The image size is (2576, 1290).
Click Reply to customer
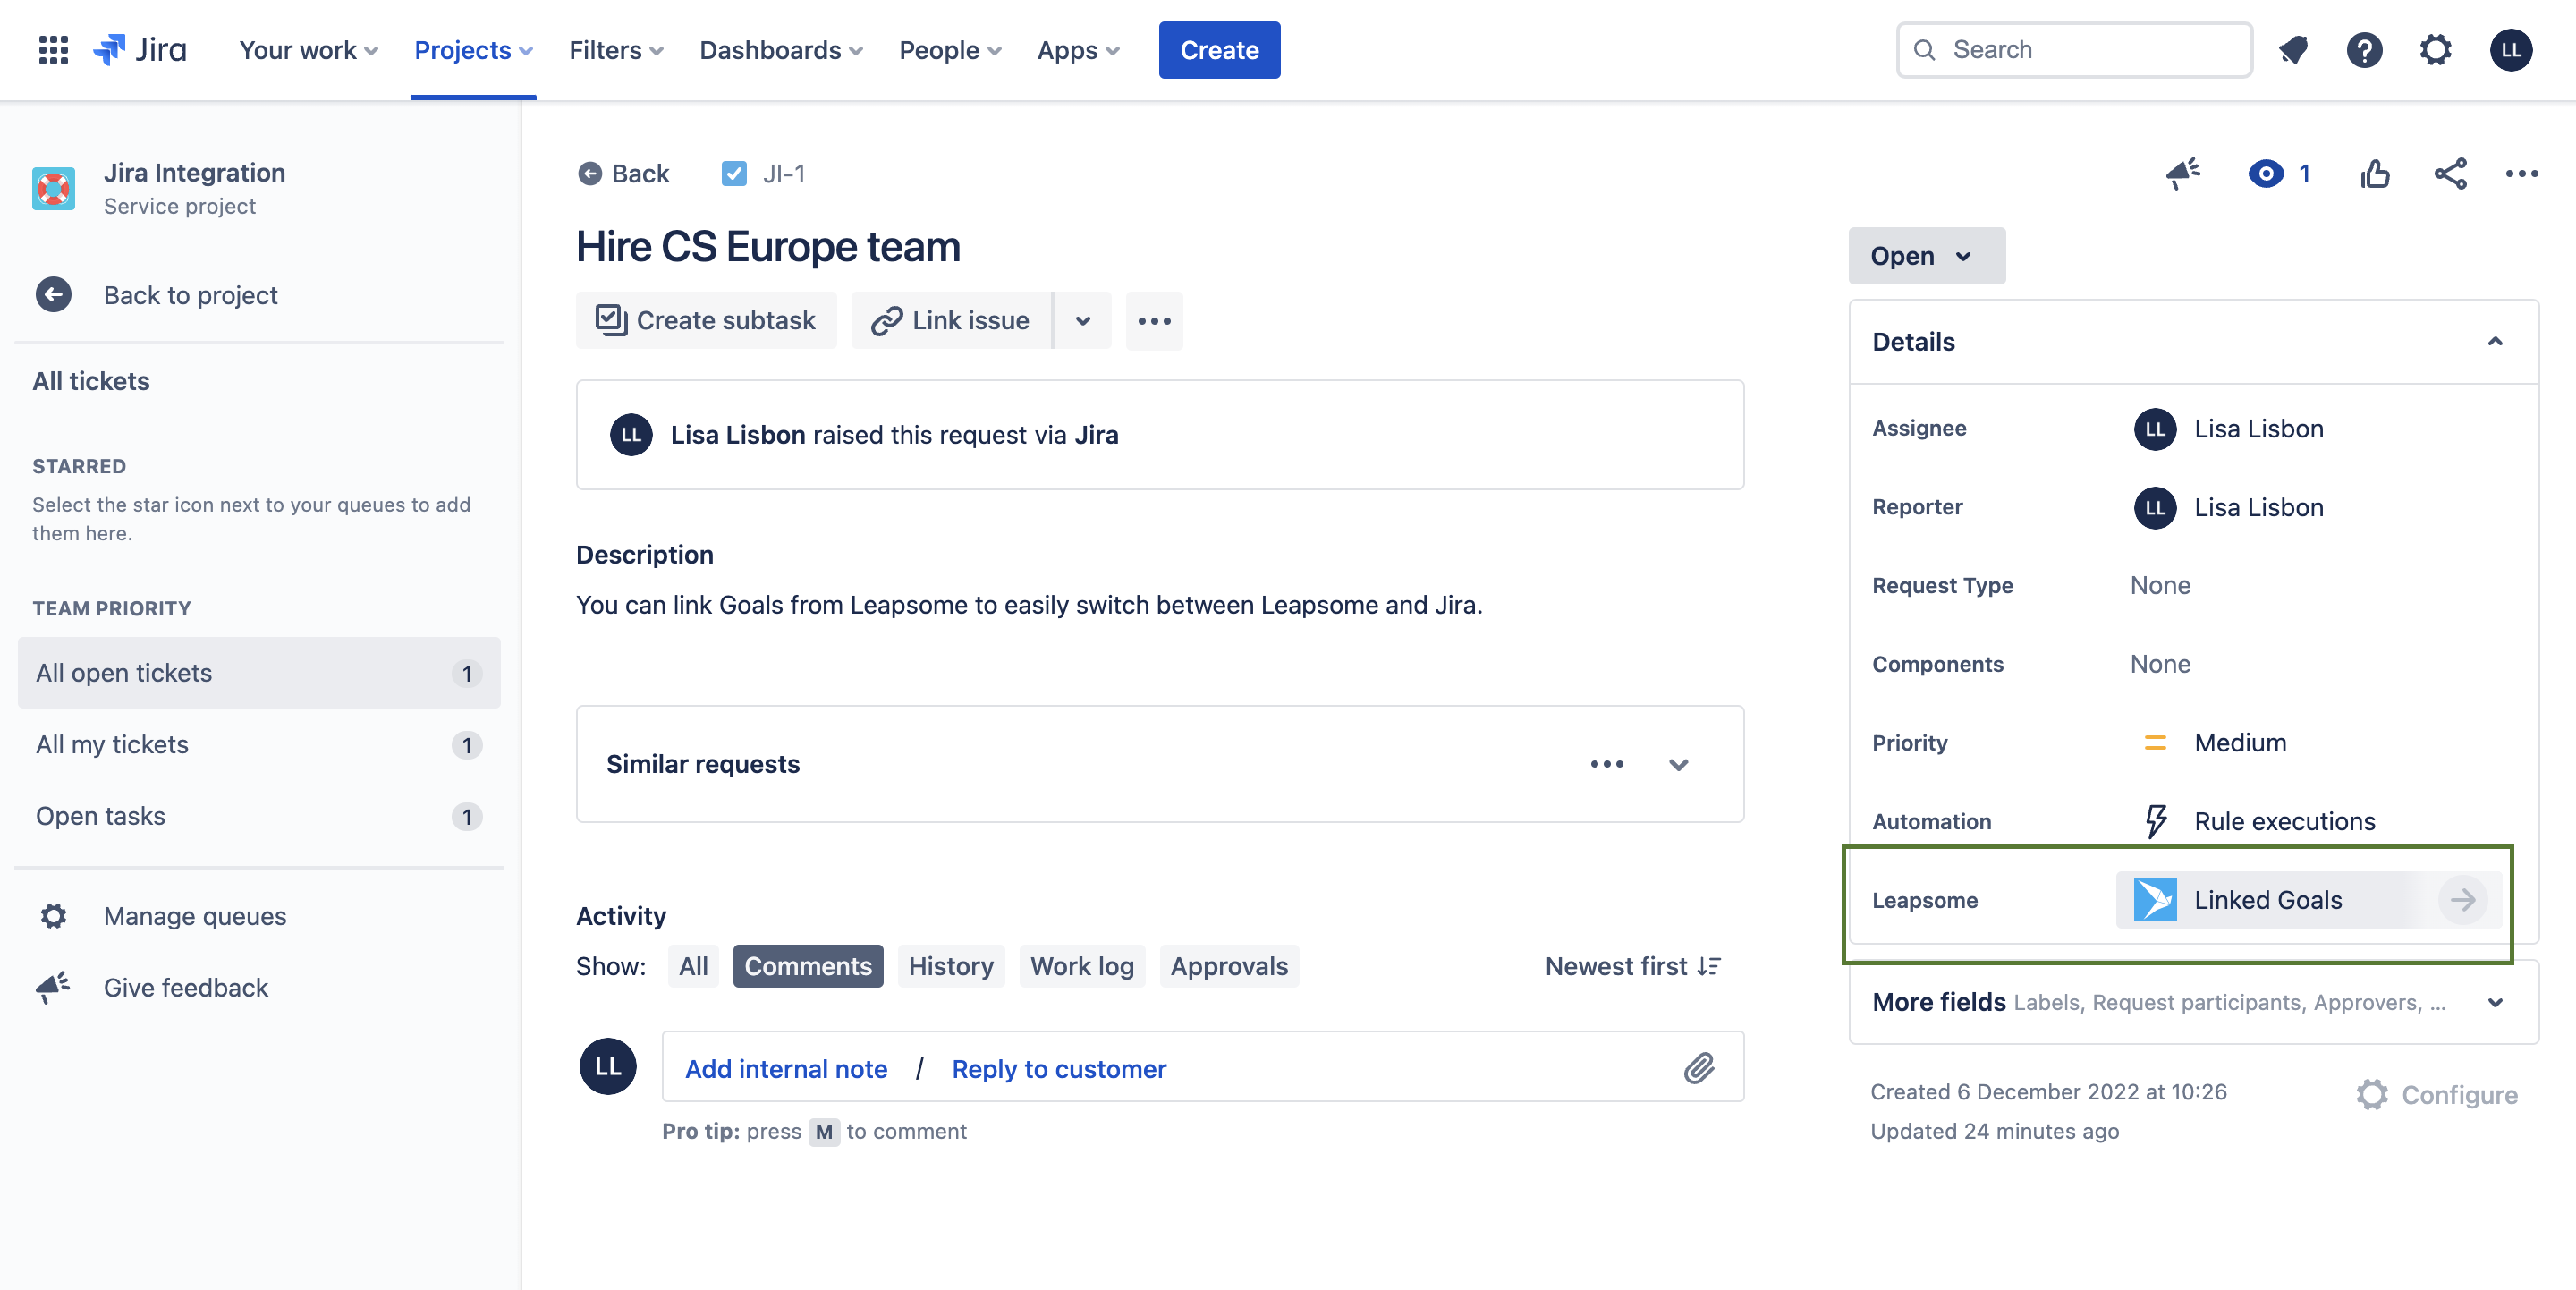point(1059,1068)
